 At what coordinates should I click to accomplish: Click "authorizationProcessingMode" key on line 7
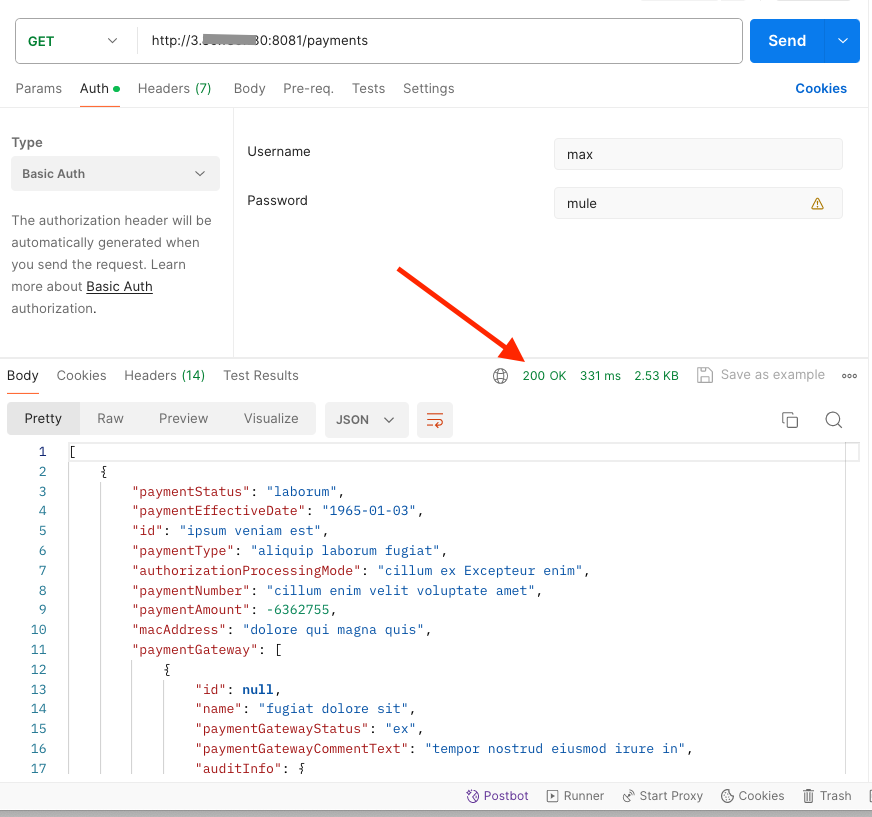[246, 571]
